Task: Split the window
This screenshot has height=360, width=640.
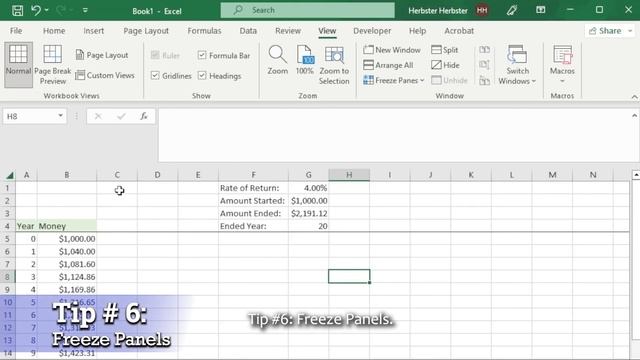Action: click(x=445, y=50)
